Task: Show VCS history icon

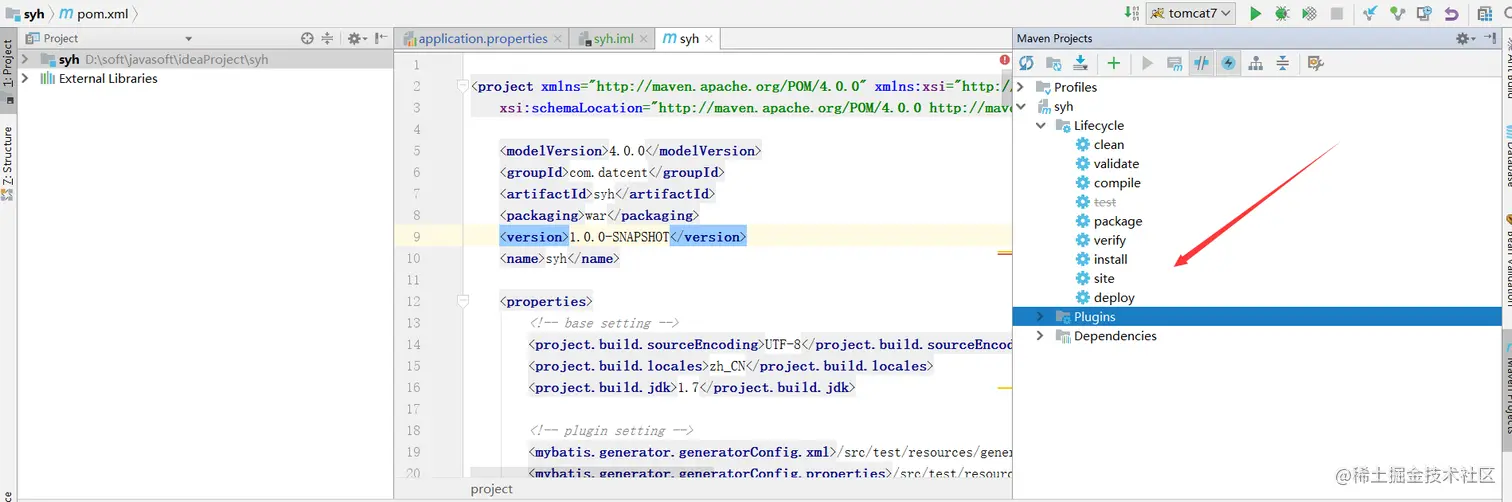Action: coord(1424,13)
